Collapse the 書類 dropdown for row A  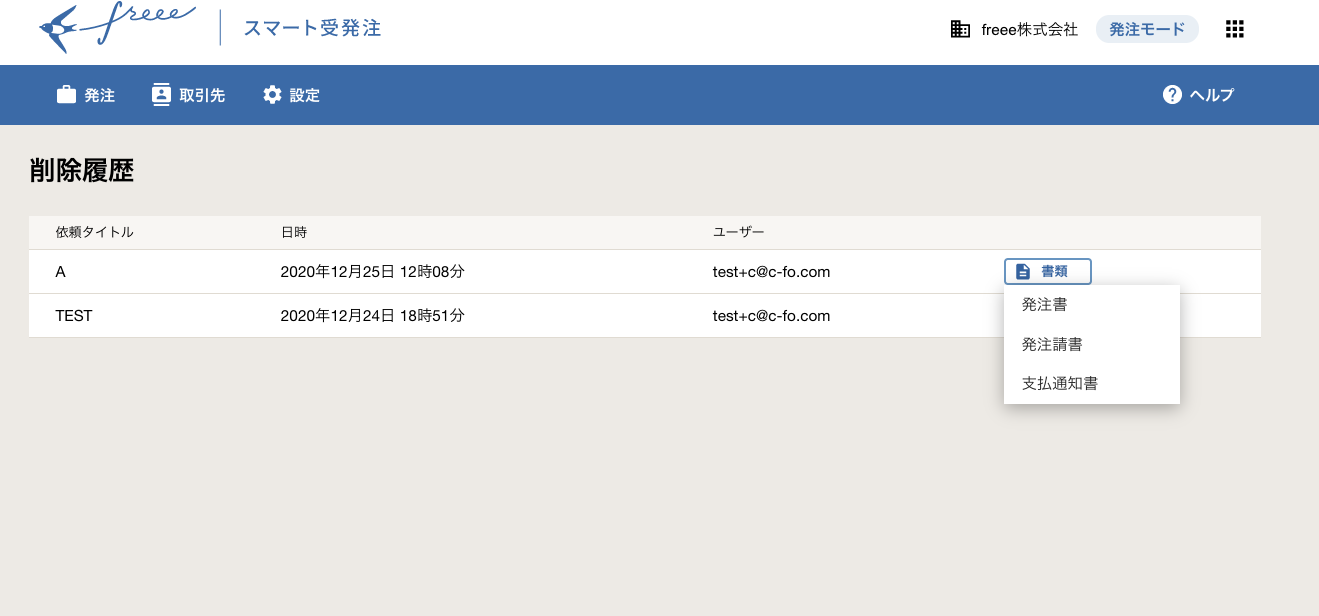(x=1047, y=272)
